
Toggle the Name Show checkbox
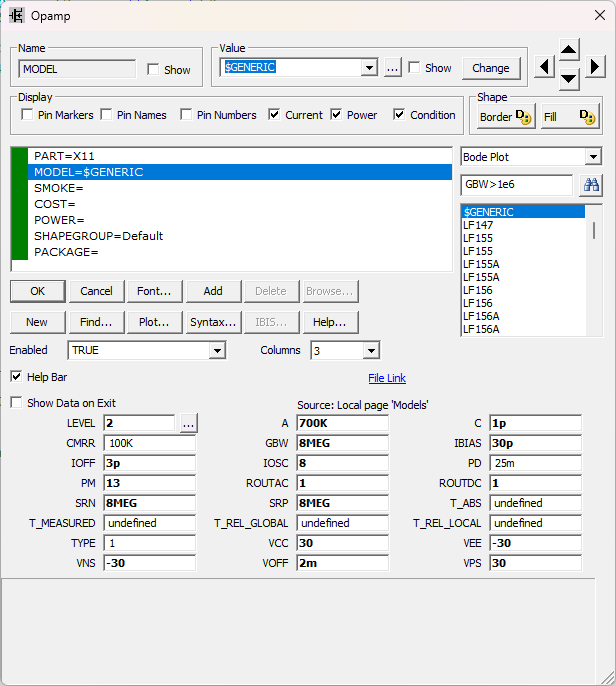[153, 70]
